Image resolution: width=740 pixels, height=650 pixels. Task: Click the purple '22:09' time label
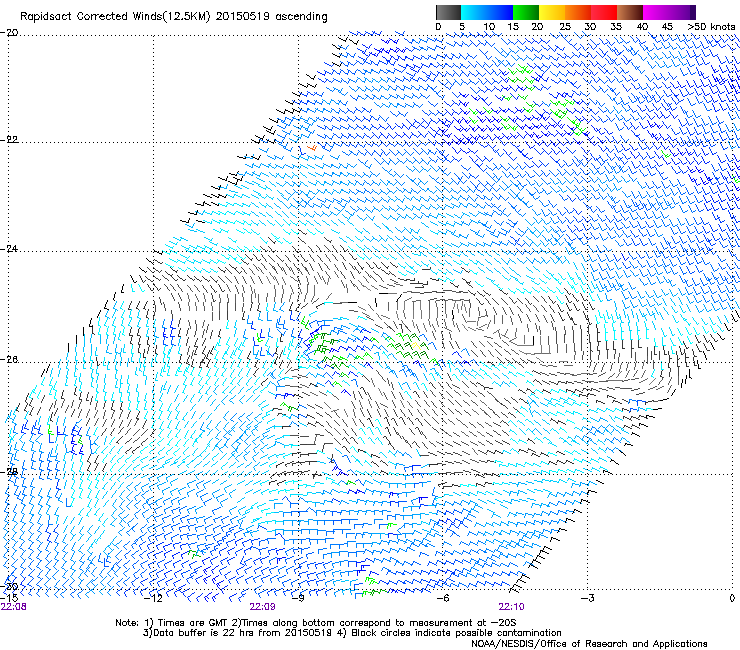pos(262,607)
